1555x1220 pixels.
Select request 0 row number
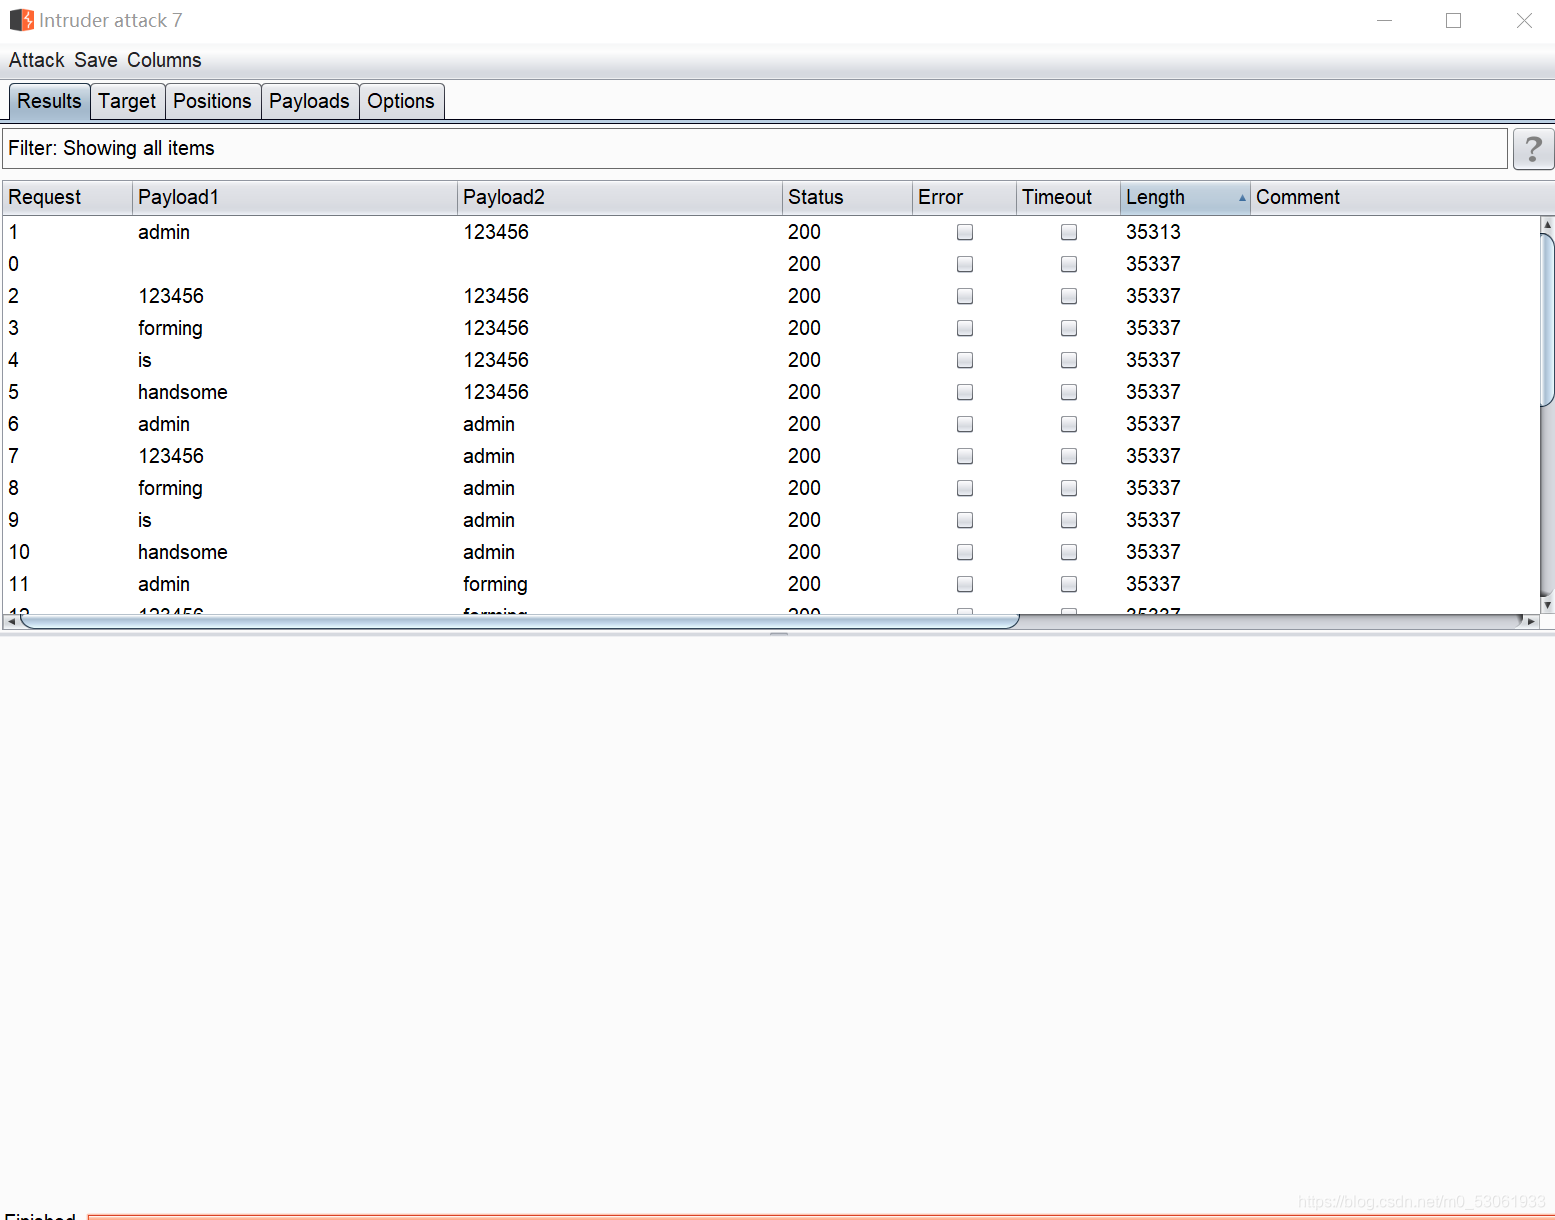(14, 264)
